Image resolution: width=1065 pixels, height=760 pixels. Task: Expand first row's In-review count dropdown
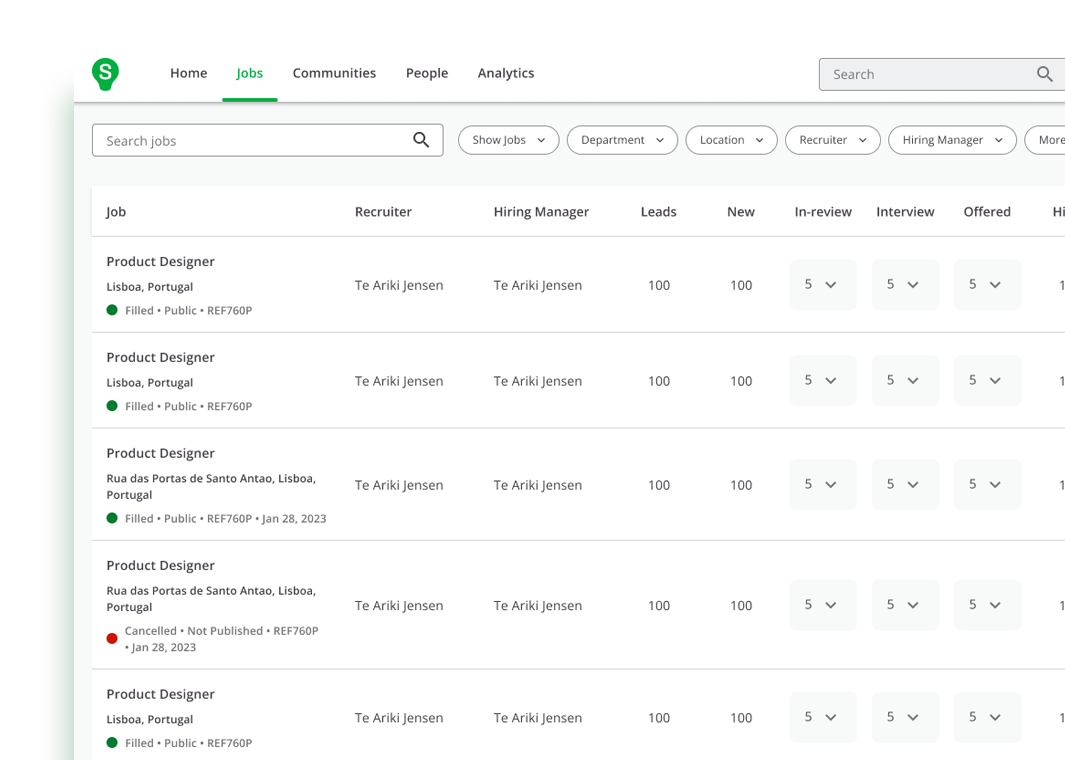(x=822, y=285)
